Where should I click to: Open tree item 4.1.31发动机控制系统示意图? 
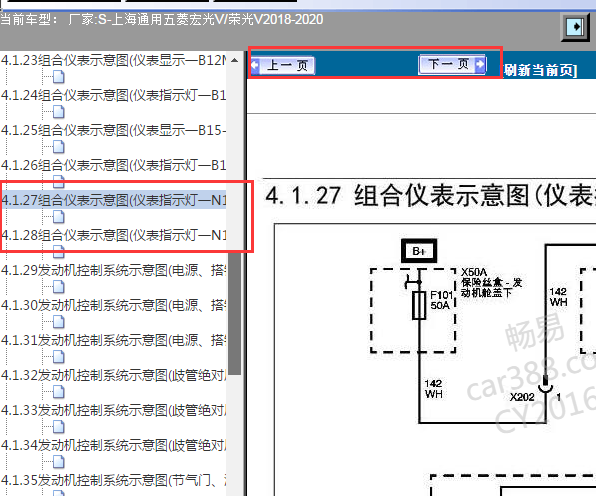point(113,340)
